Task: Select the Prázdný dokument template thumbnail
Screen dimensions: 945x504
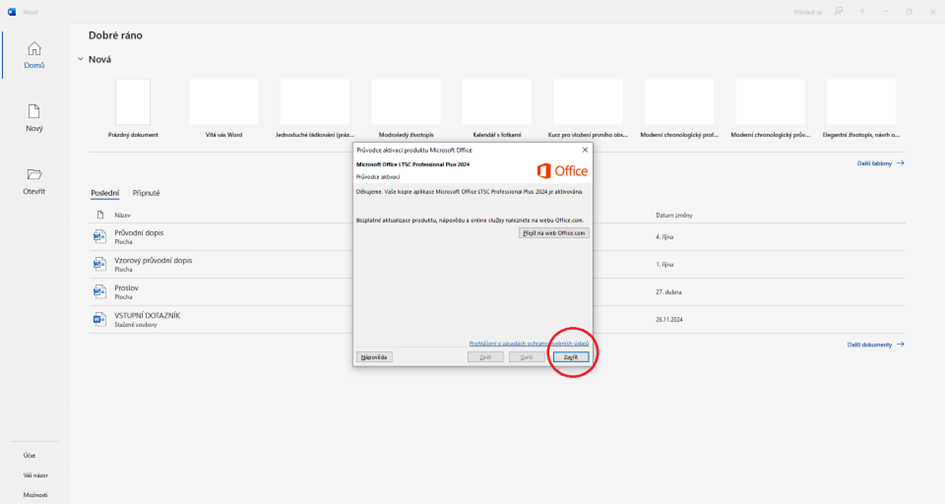Action: click(x=133, y=102)
